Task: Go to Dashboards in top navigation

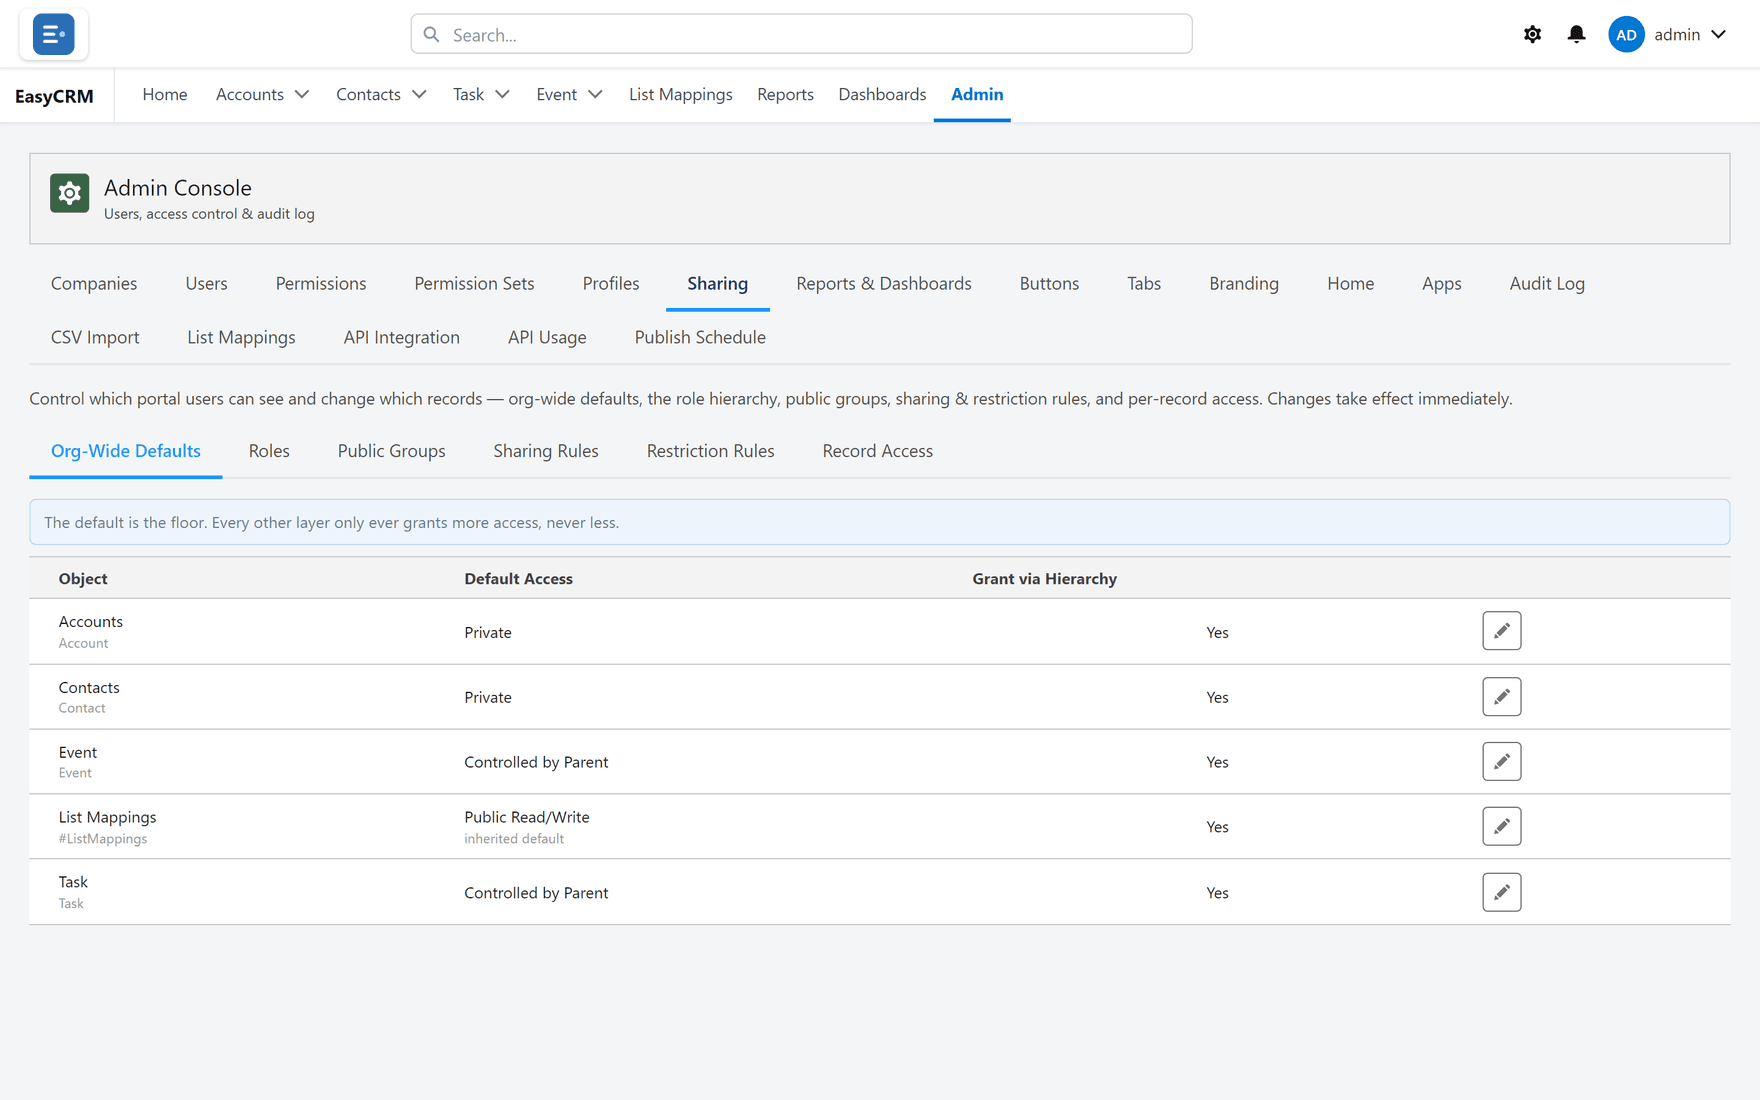Action: pos(882,94)
